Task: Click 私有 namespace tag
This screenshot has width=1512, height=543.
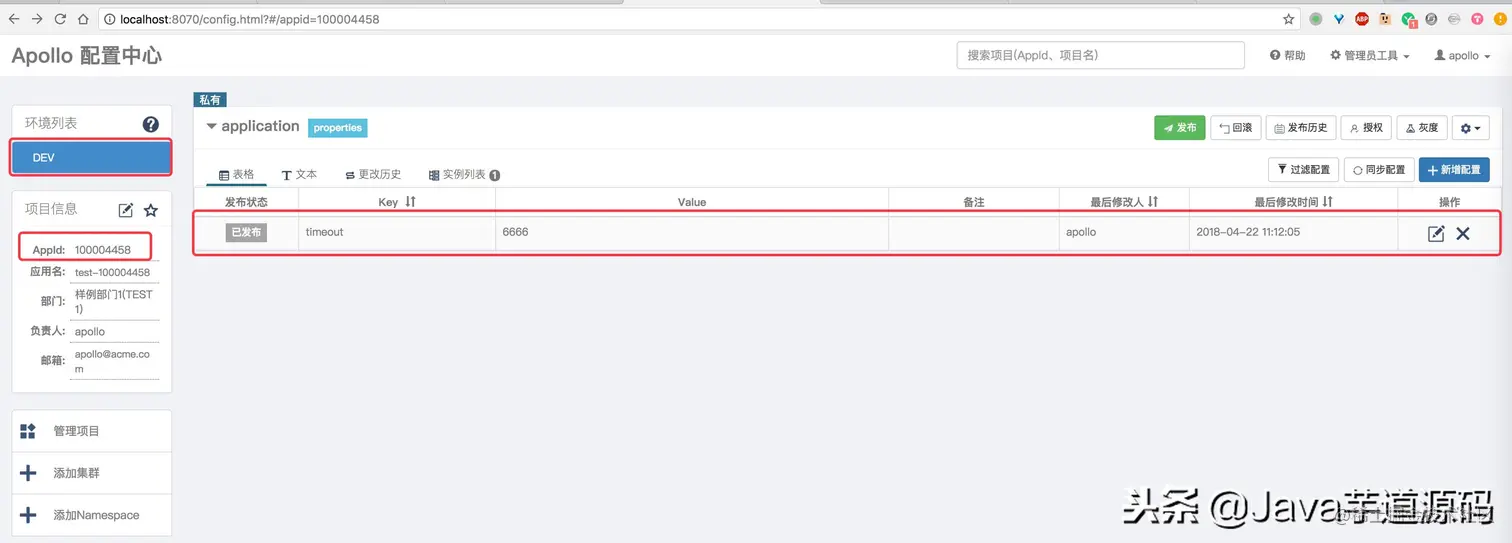Action: pos(210,100)
